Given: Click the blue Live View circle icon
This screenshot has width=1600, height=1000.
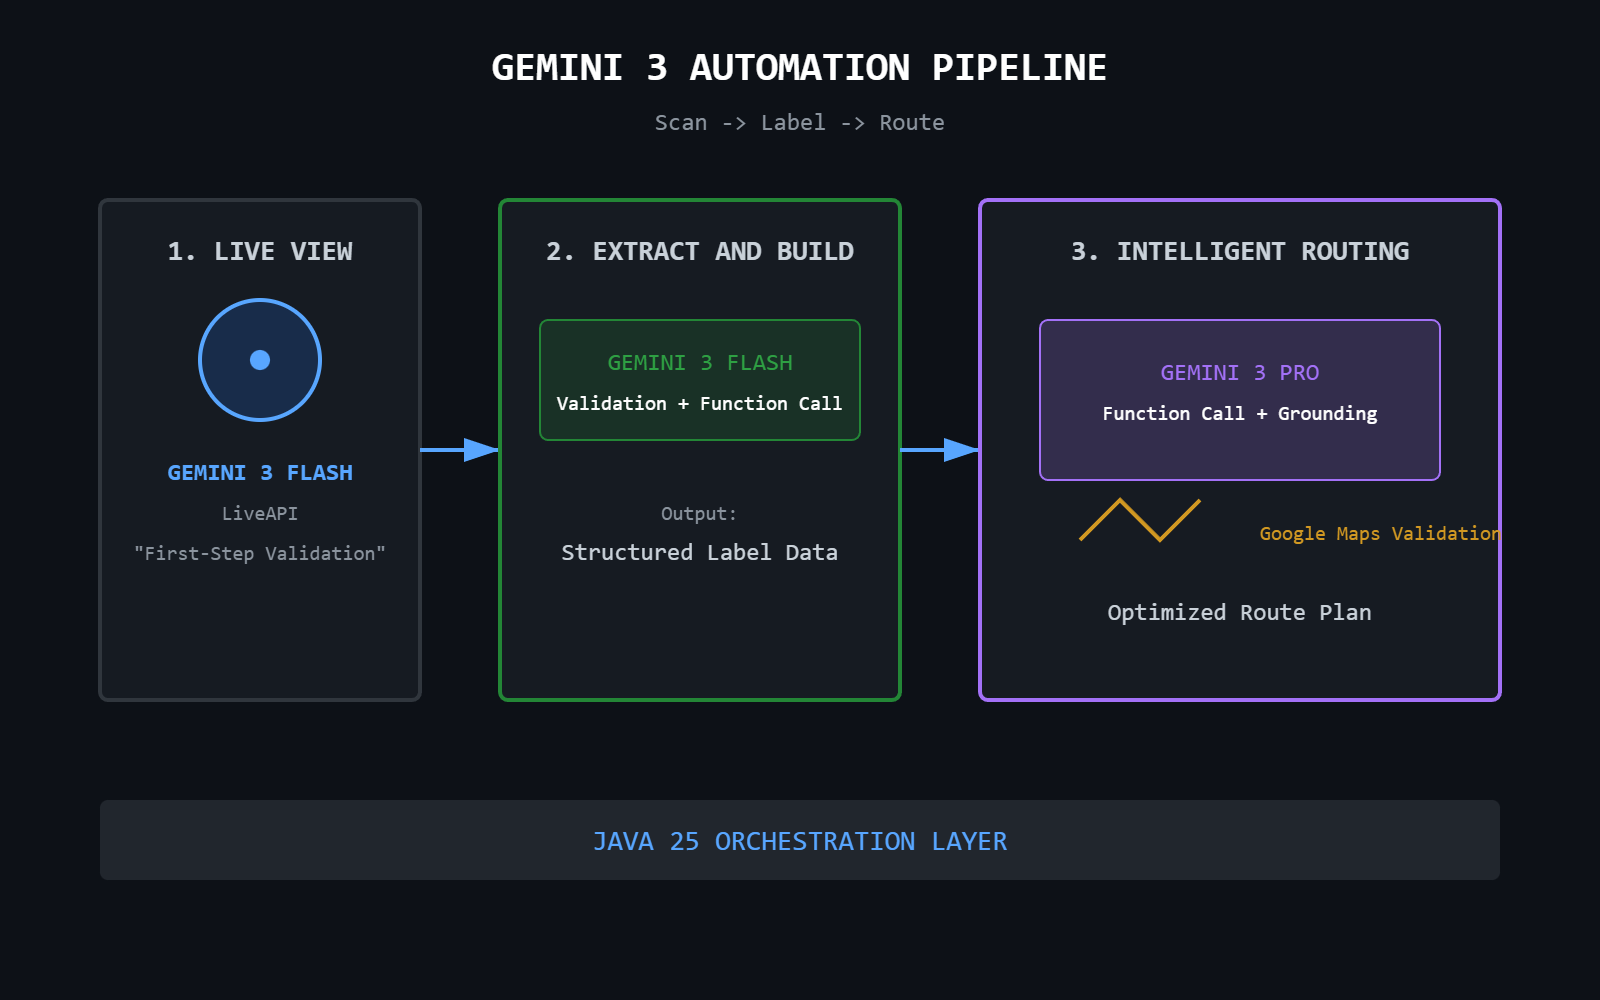Looking at the screenshot, I should (260, 360).
